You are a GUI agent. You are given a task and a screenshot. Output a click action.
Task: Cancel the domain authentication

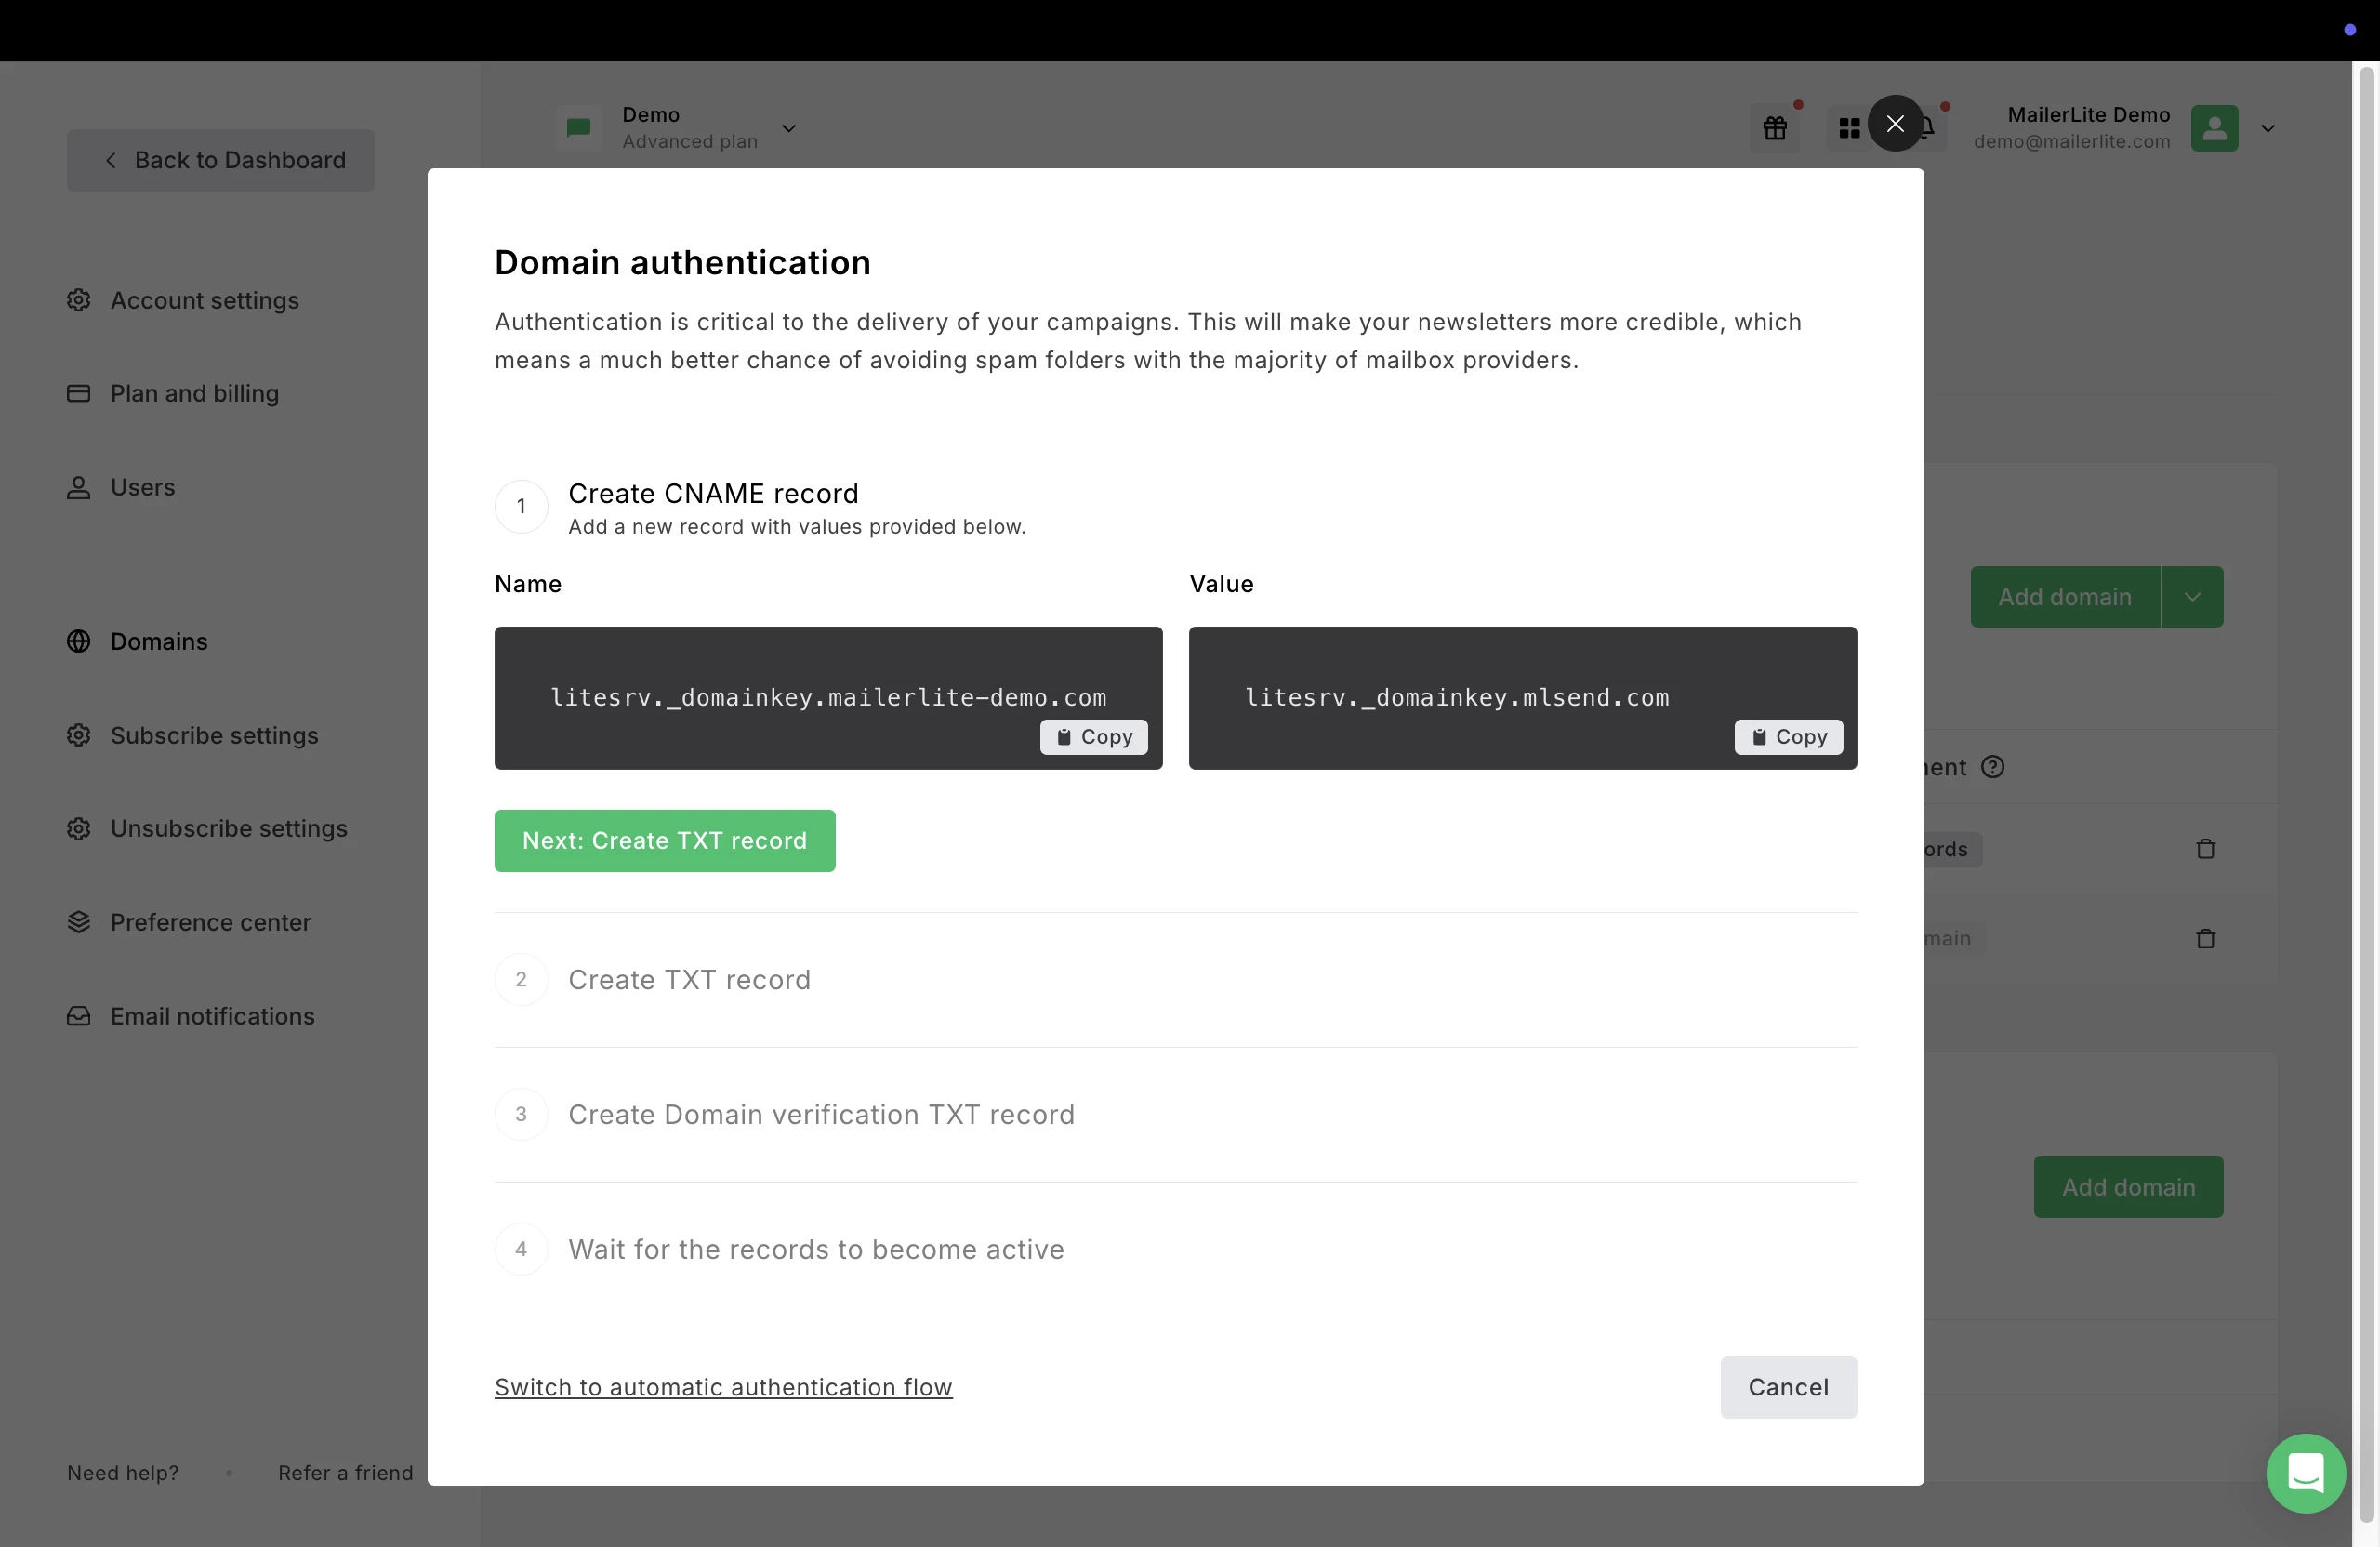pyautogui.click(x=1787, y=1387)
